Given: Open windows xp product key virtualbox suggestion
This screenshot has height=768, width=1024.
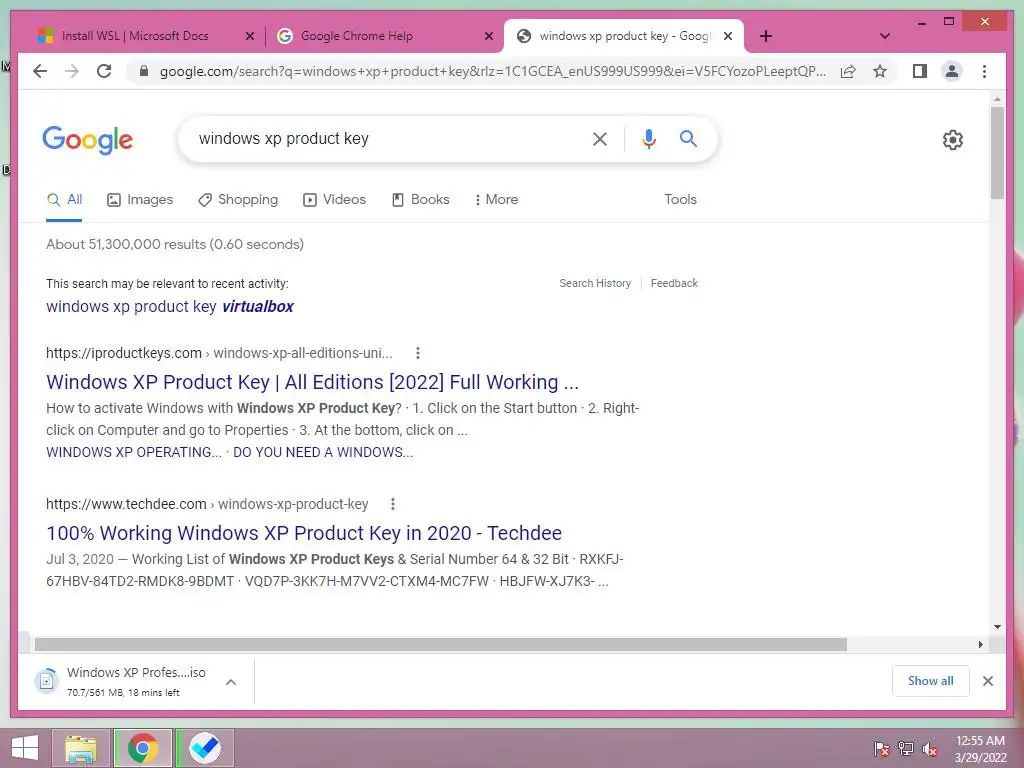Looking at the screenshot, I should tap(170, 306).
